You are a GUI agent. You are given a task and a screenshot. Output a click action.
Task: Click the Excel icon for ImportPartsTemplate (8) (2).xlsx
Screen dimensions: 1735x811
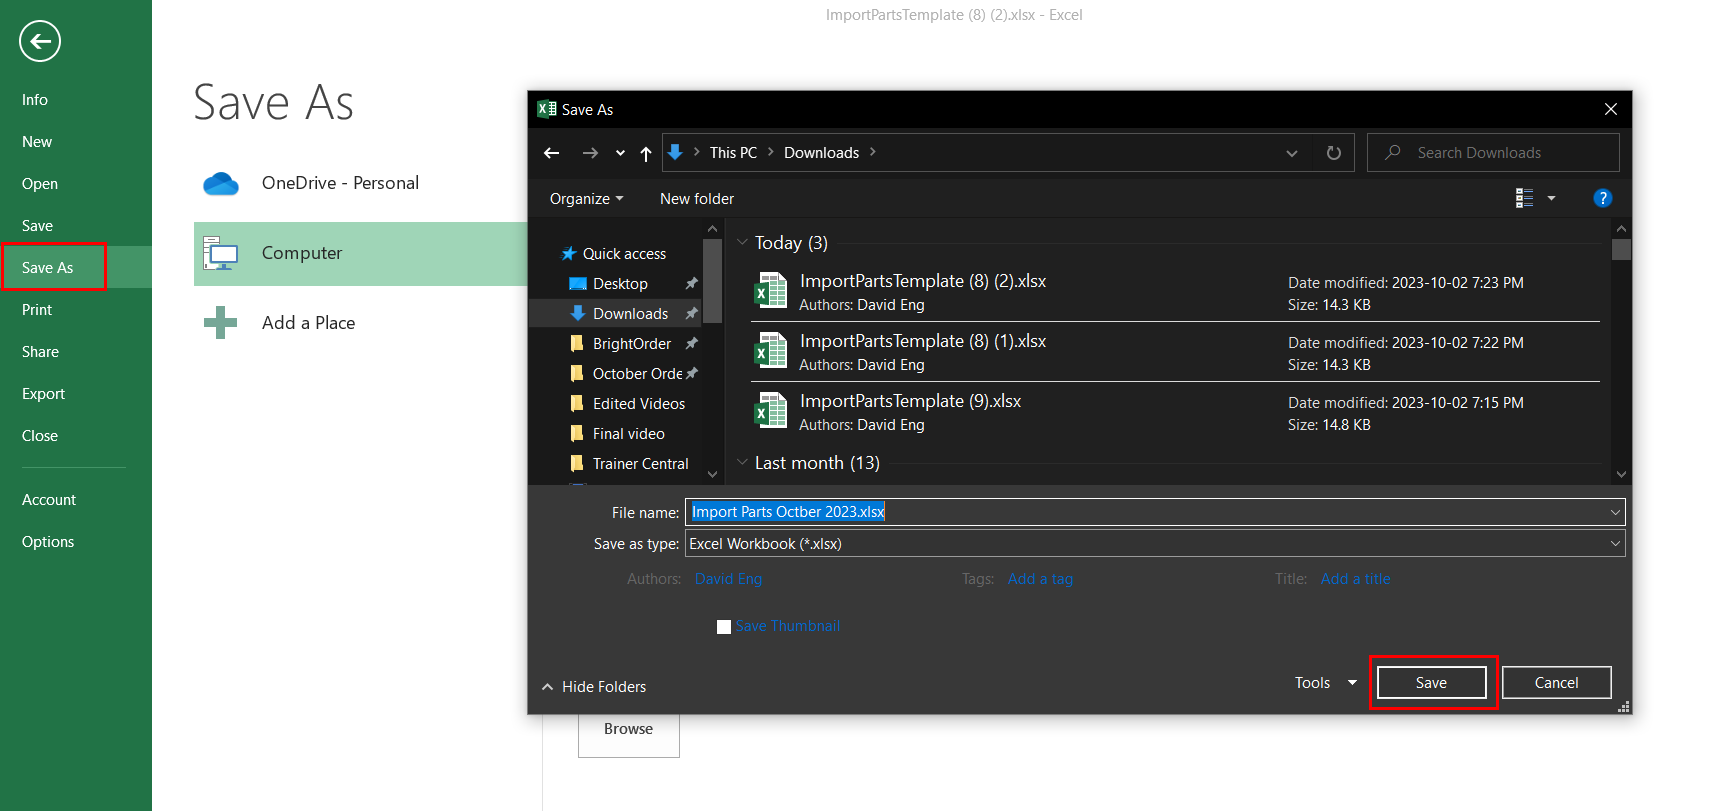(x=771, y=291)
